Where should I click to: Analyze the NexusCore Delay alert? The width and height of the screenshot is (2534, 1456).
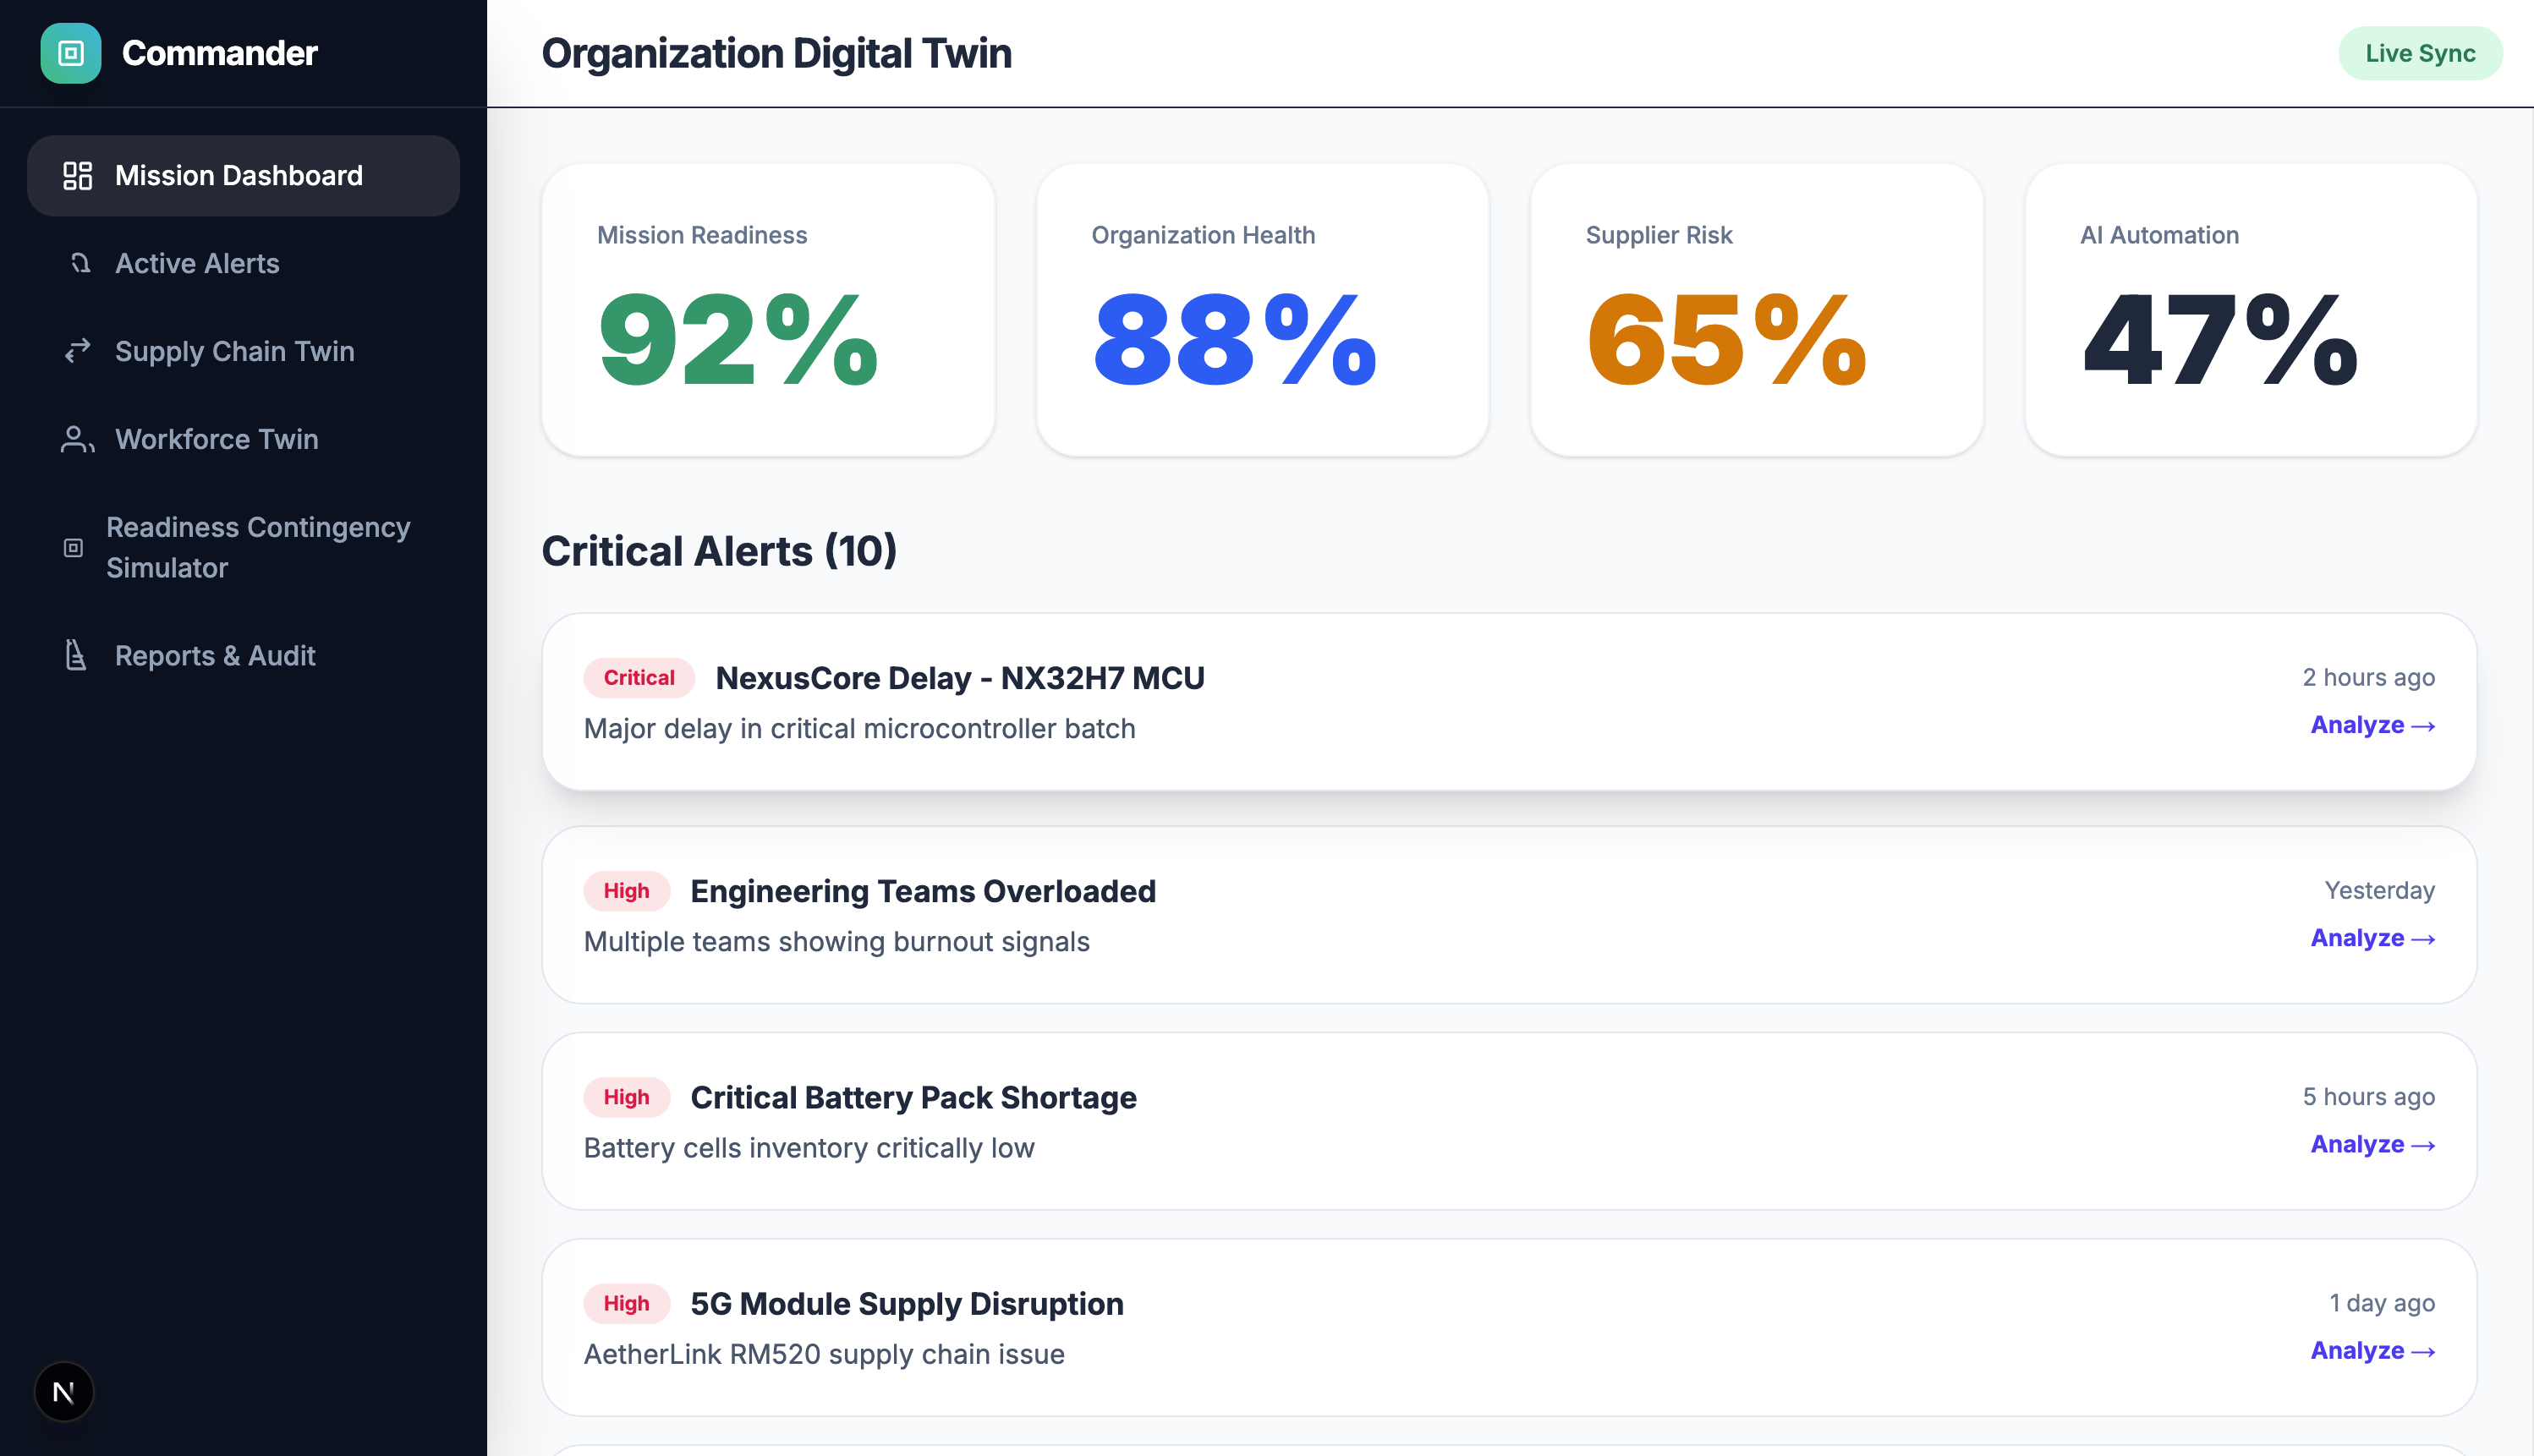[2372, 725]
